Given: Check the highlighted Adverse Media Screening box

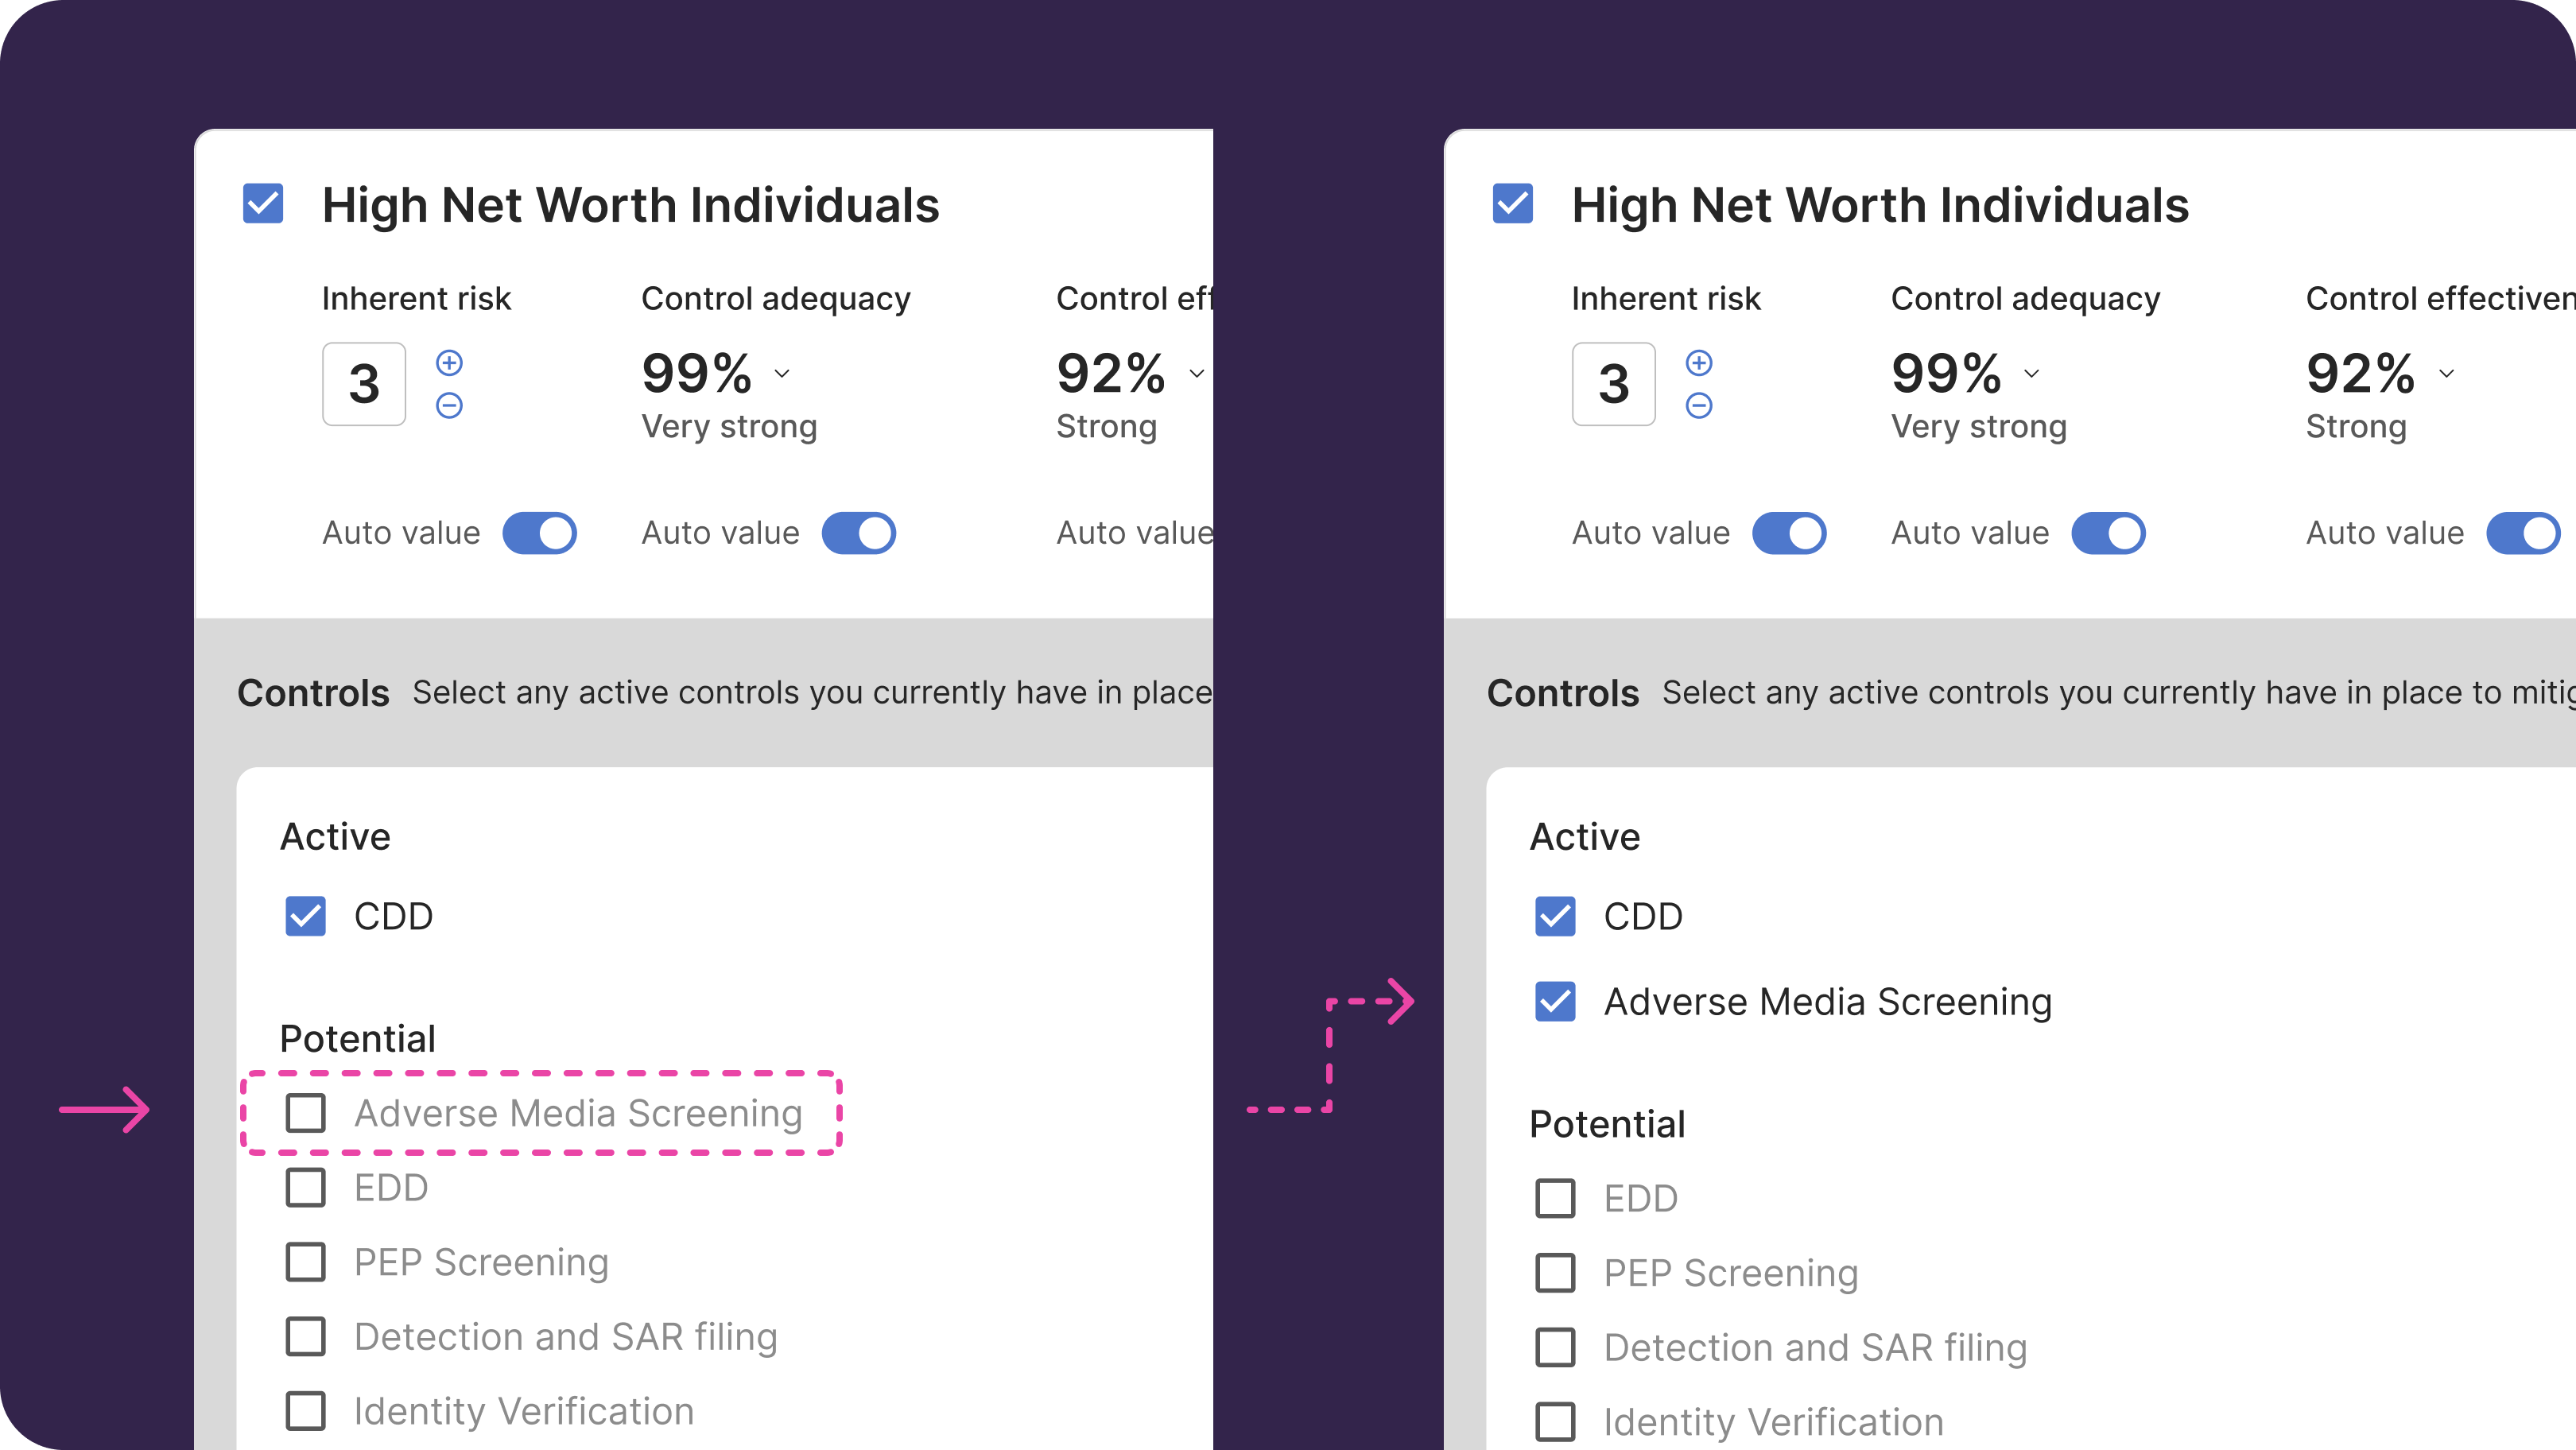Looking at the screenshot, I should tap(306, 1112).
